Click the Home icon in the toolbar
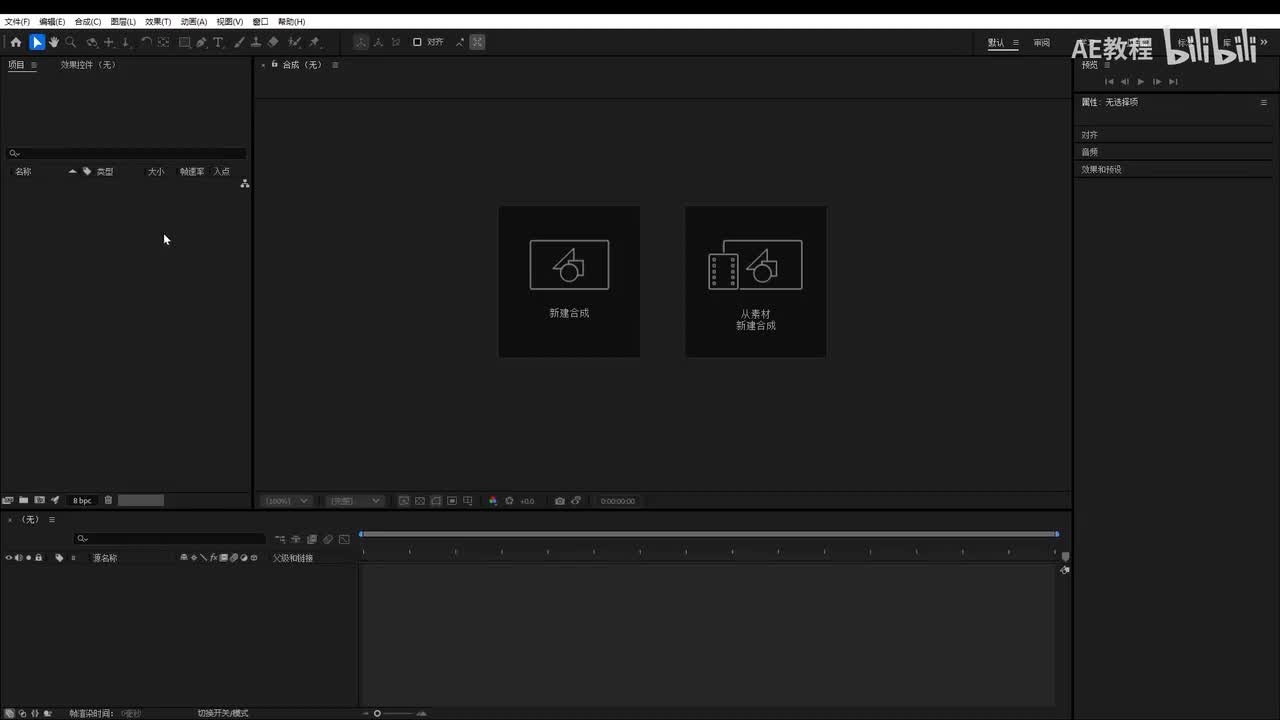 click(16, 42)
